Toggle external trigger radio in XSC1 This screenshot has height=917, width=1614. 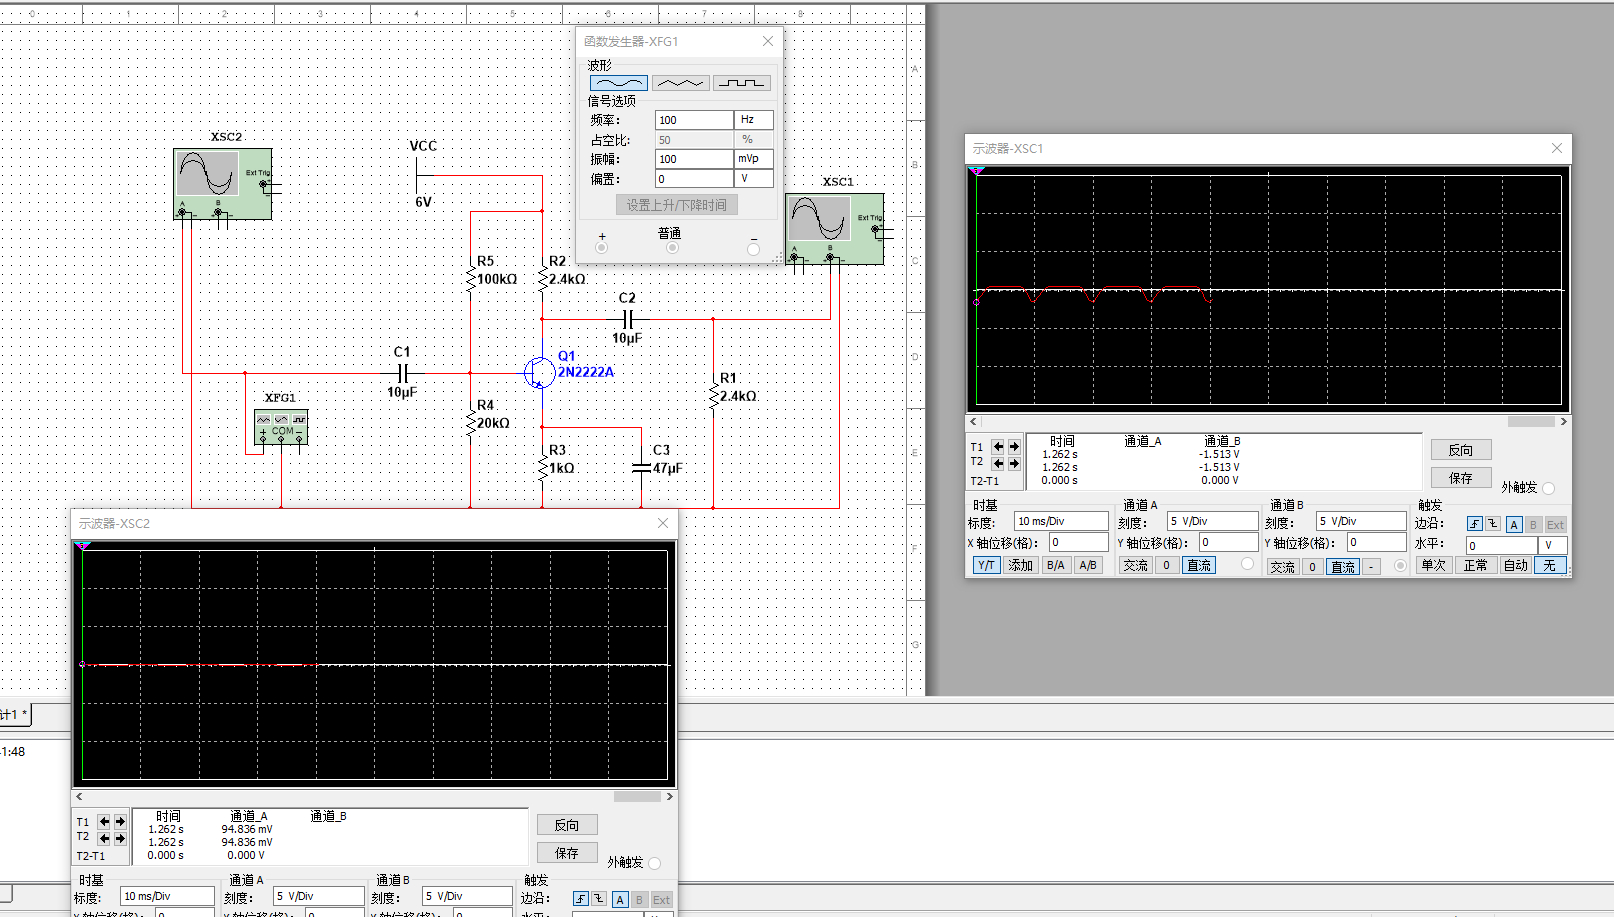click(1548, 488)
